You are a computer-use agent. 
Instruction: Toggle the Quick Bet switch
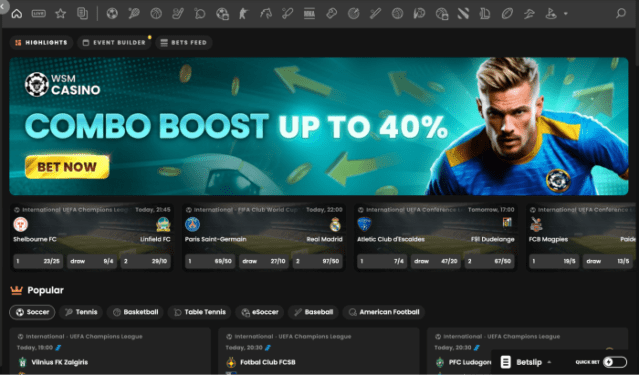[x=615, y=362]
